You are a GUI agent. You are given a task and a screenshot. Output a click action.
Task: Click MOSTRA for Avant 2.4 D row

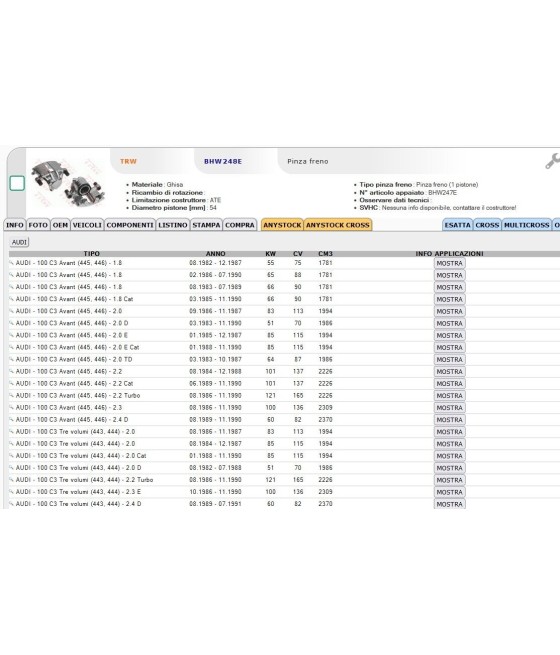coord(449,420)
